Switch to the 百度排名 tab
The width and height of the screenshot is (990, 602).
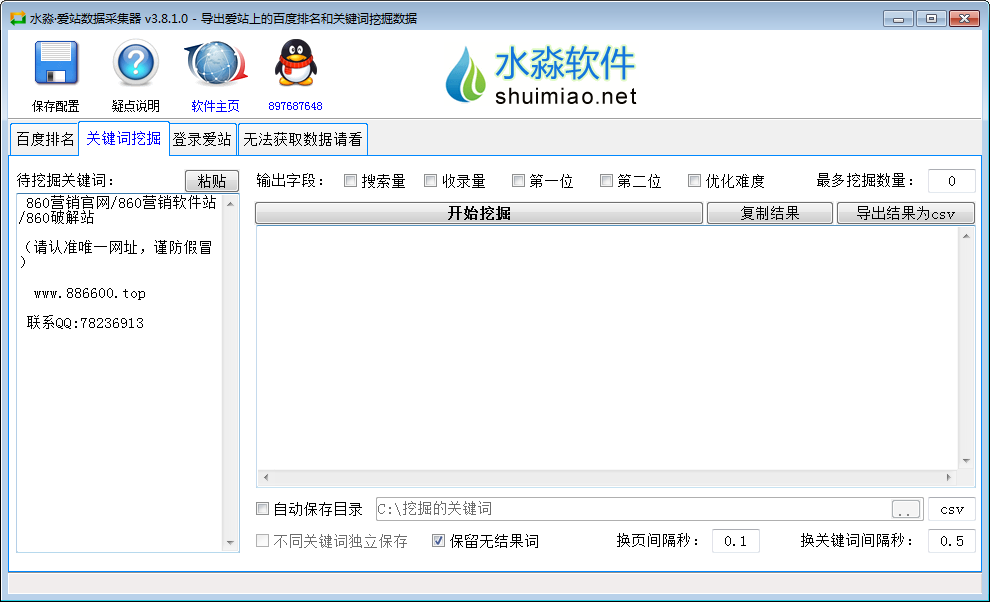click(45, 139)
